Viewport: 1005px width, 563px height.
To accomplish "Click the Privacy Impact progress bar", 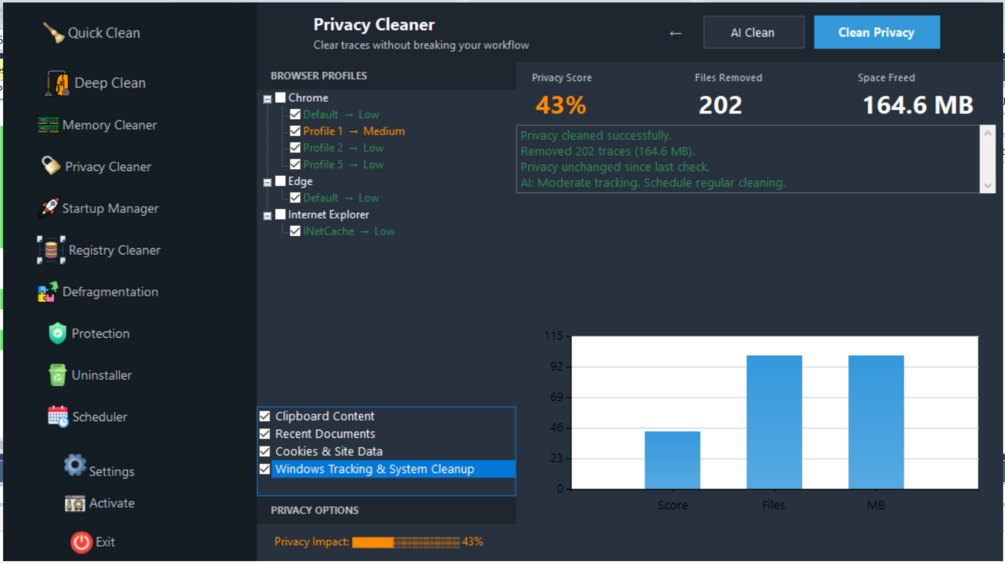I will click(406, 542).
